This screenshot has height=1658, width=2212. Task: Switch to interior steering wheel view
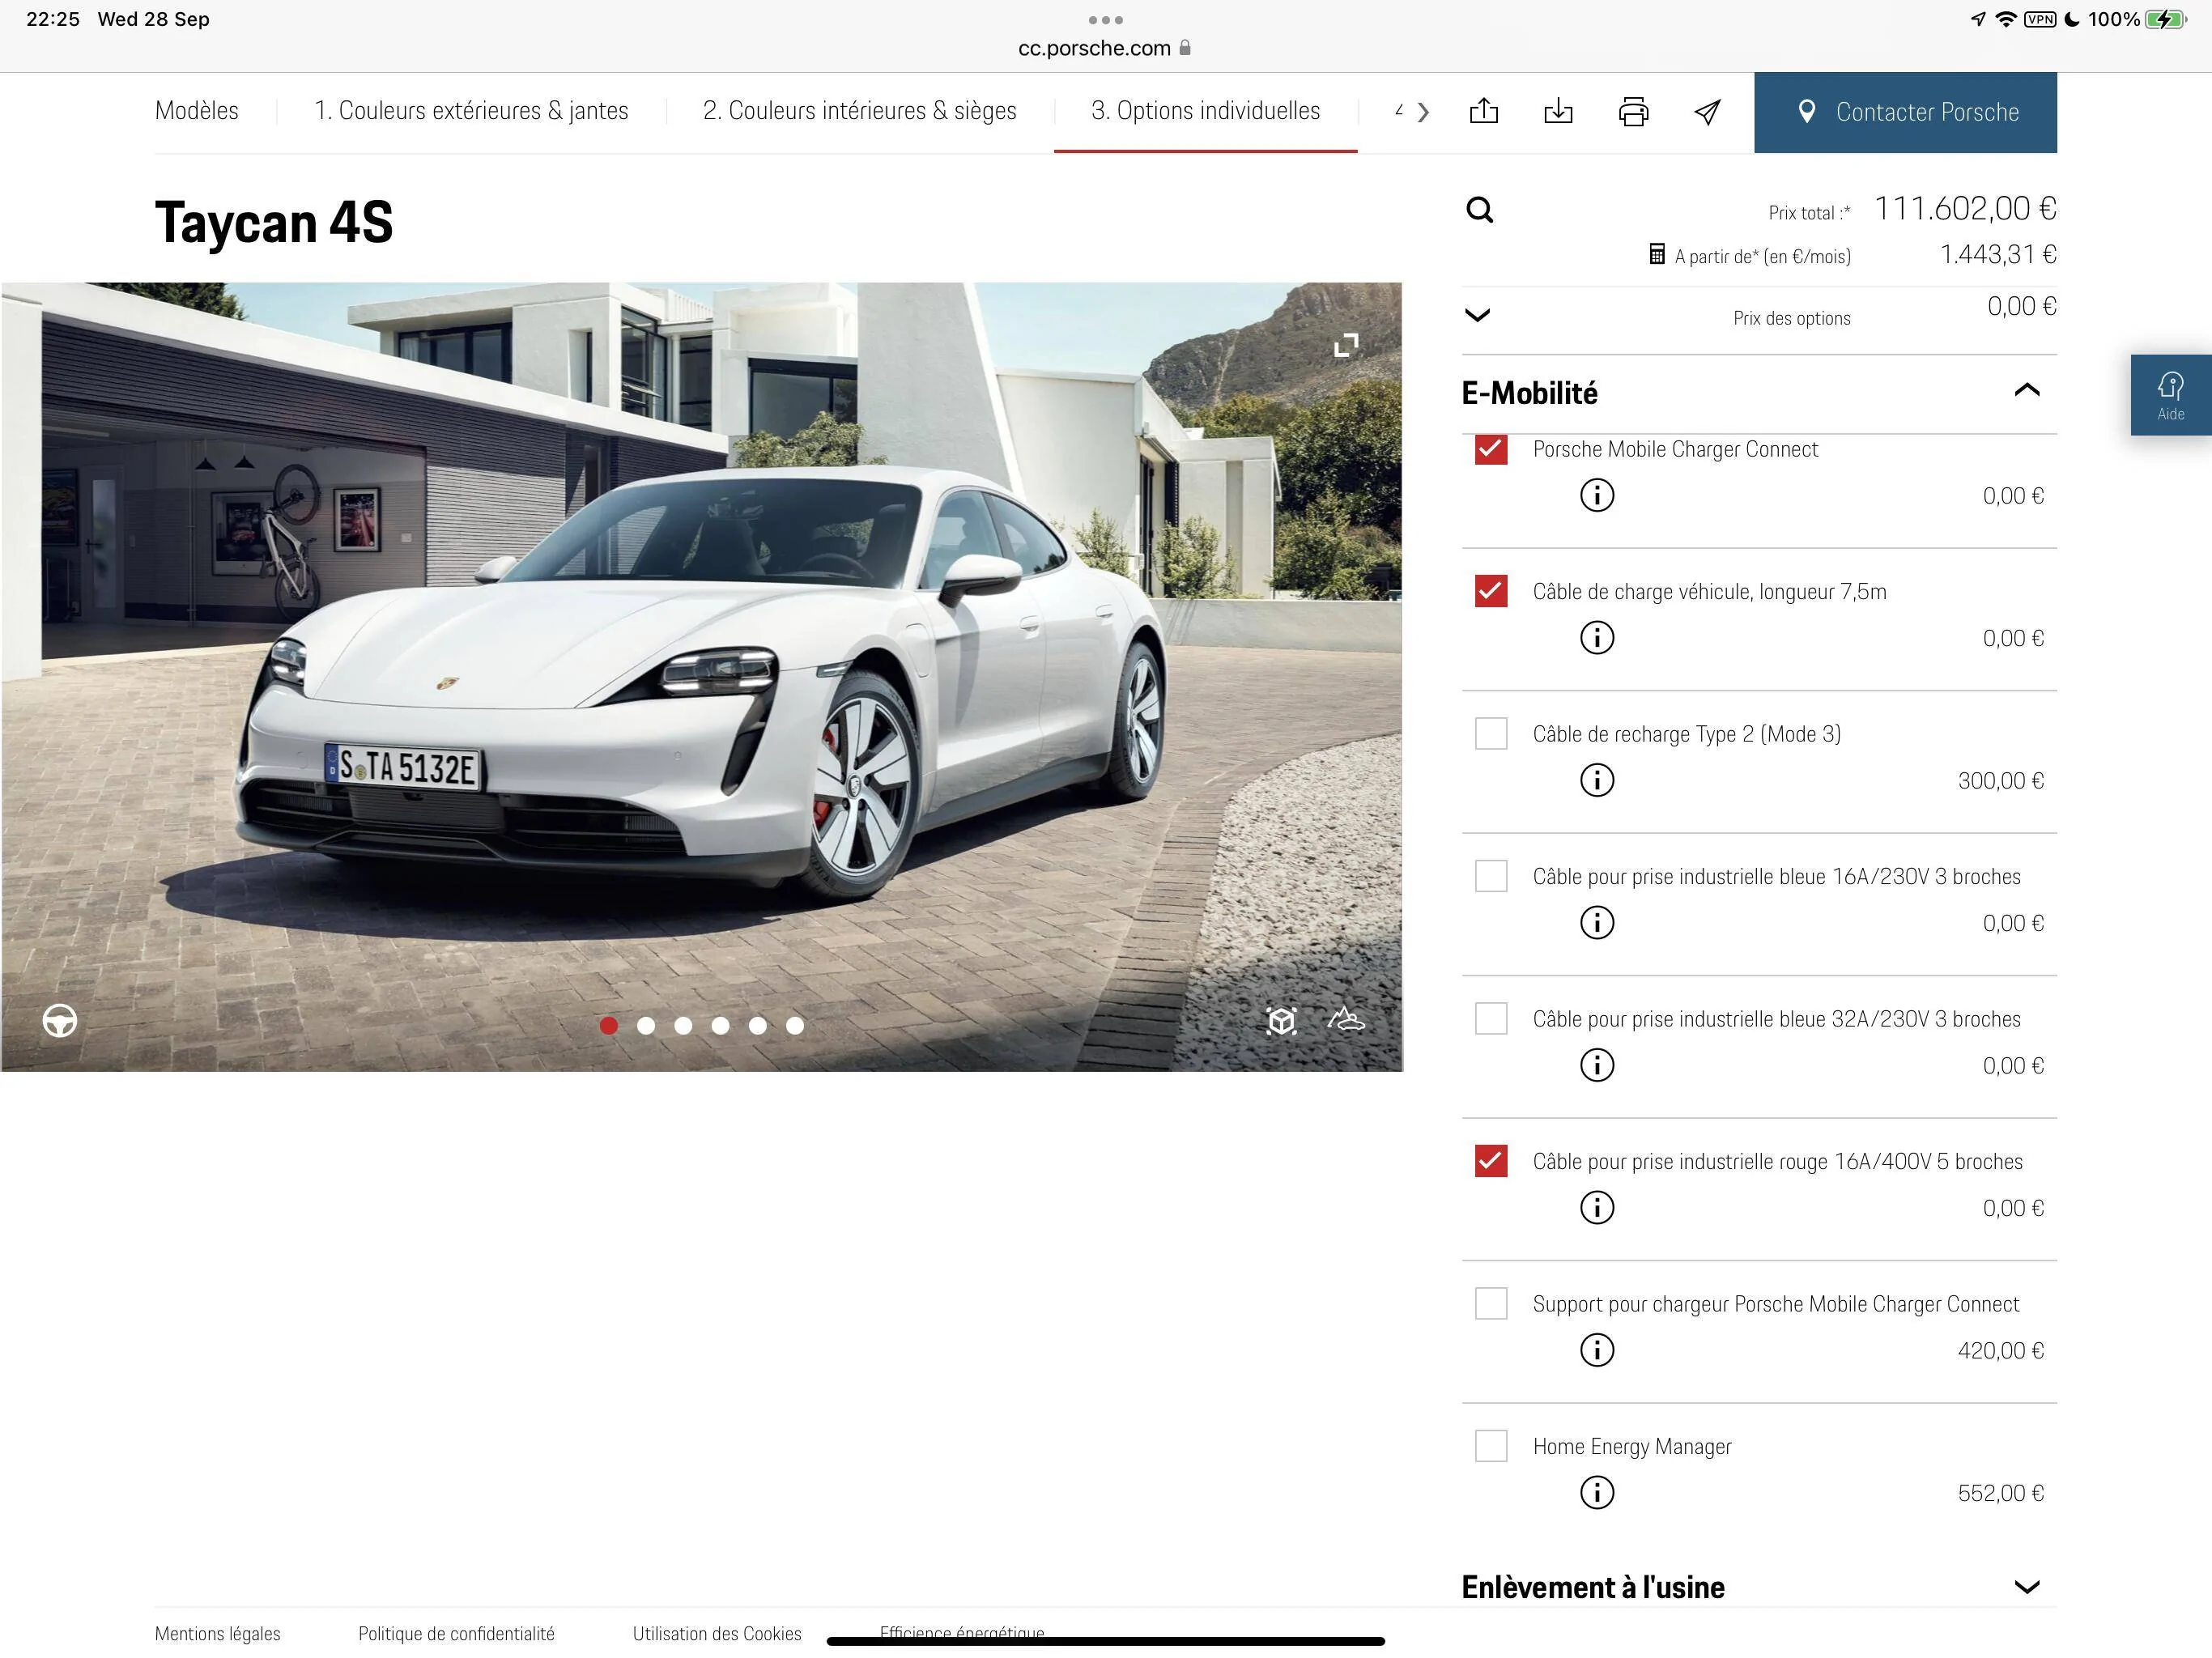(60, 1020)
